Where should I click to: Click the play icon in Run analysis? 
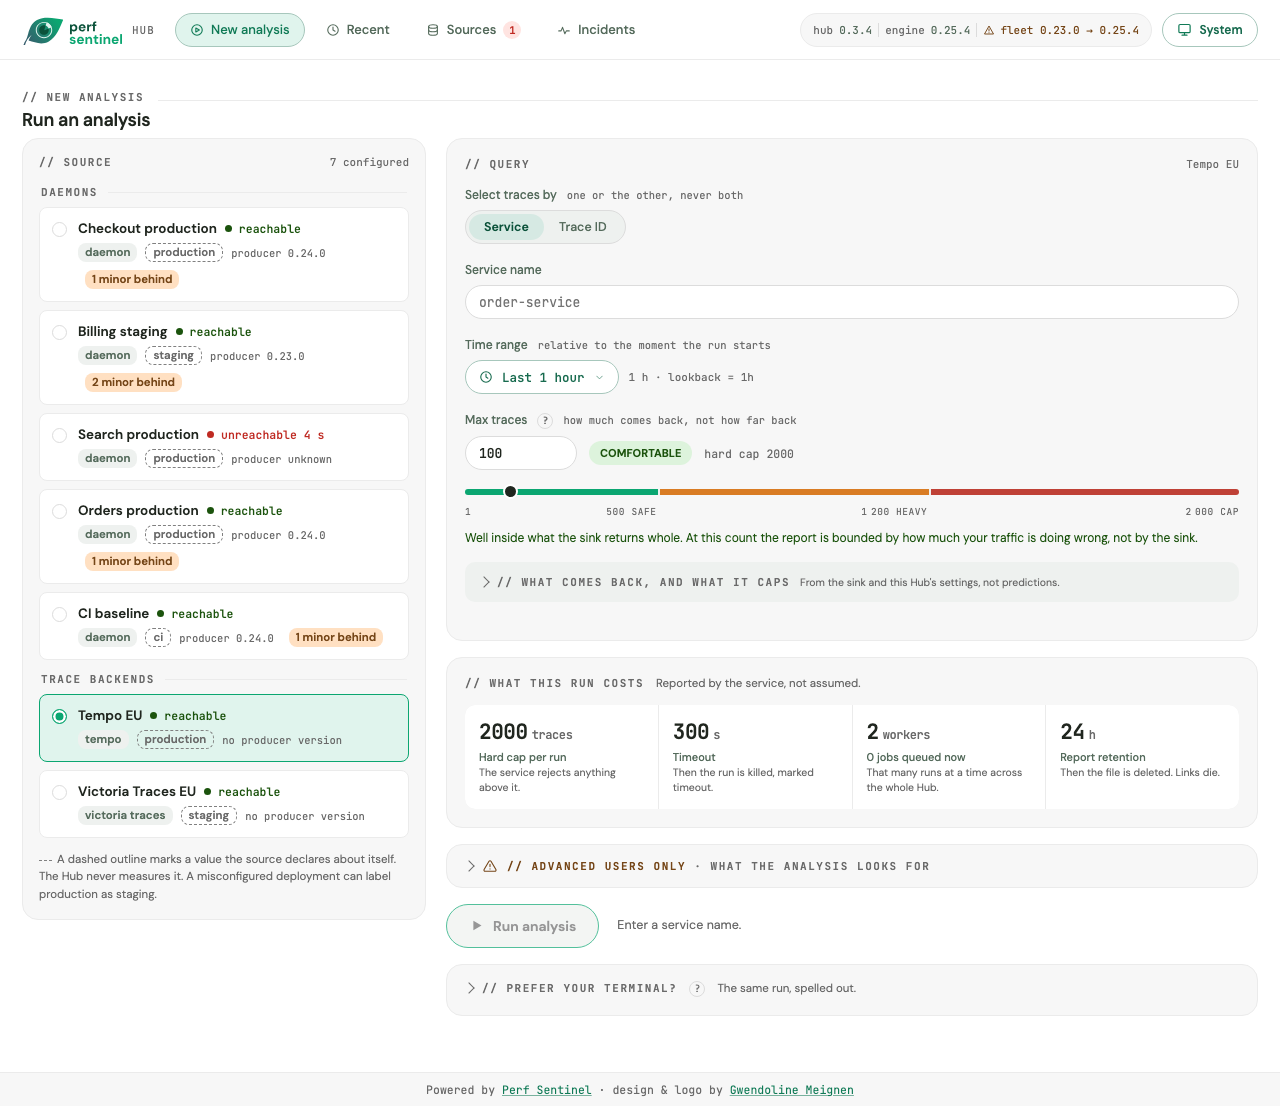pyautogui.click(x=477, y=927)
